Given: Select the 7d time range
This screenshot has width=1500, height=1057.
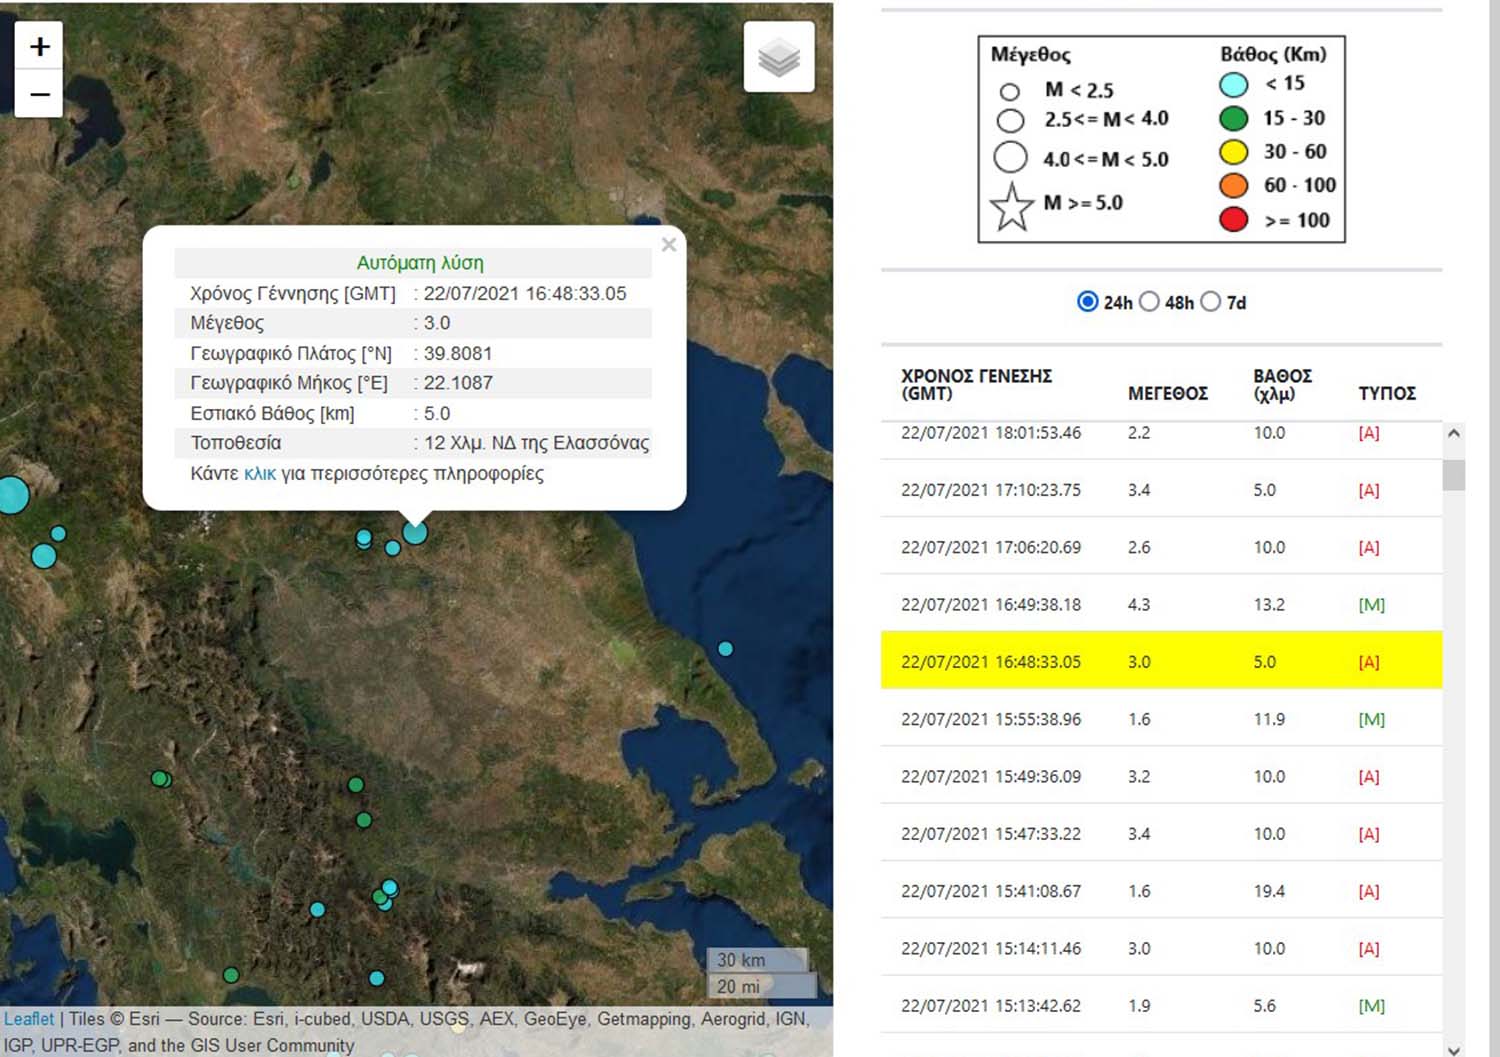Looking at the screenshot, I should click(1211, 302).
